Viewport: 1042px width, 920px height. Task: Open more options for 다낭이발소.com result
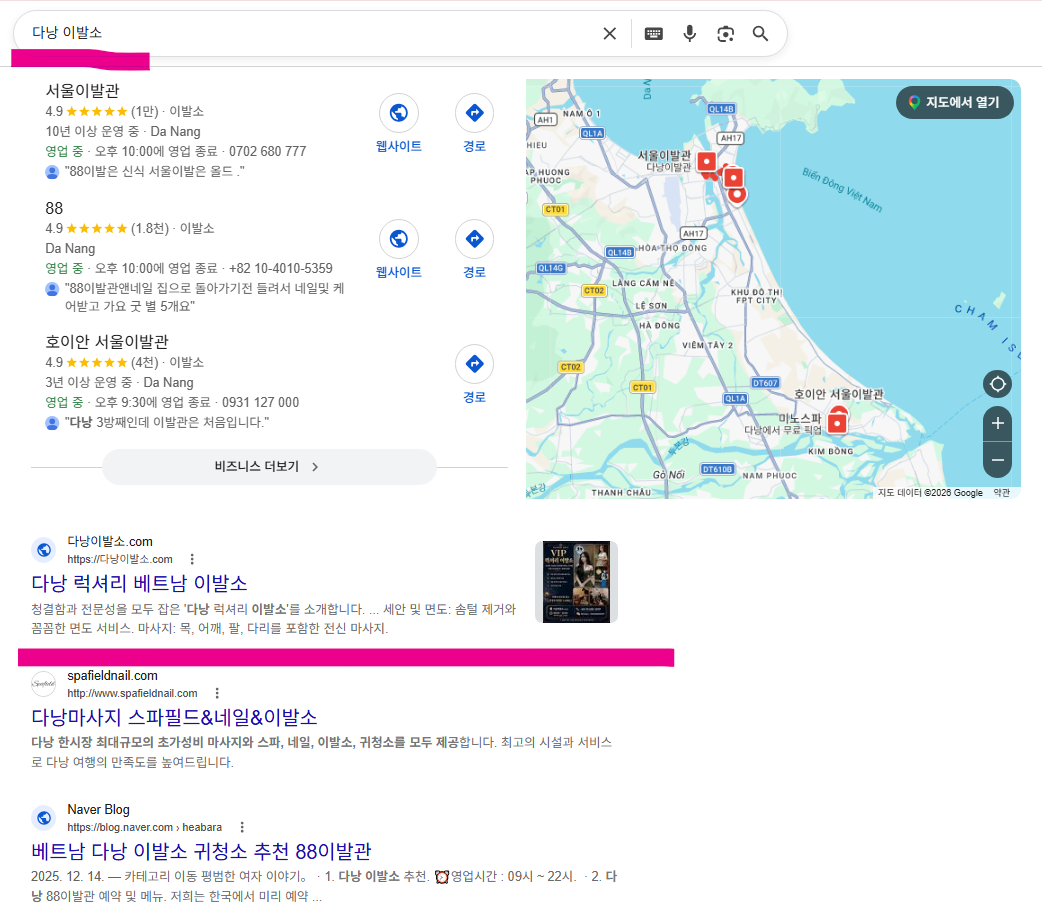[x=192, y=559]
